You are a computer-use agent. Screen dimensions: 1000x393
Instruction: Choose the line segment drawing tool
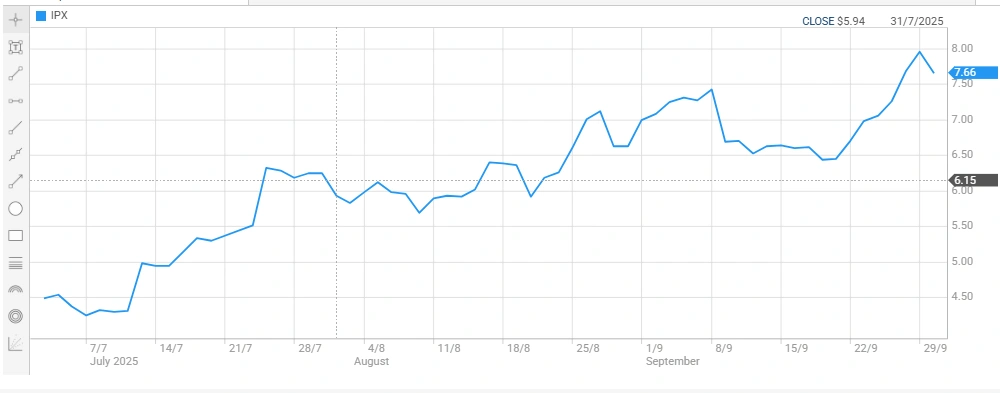coord(15,74)
